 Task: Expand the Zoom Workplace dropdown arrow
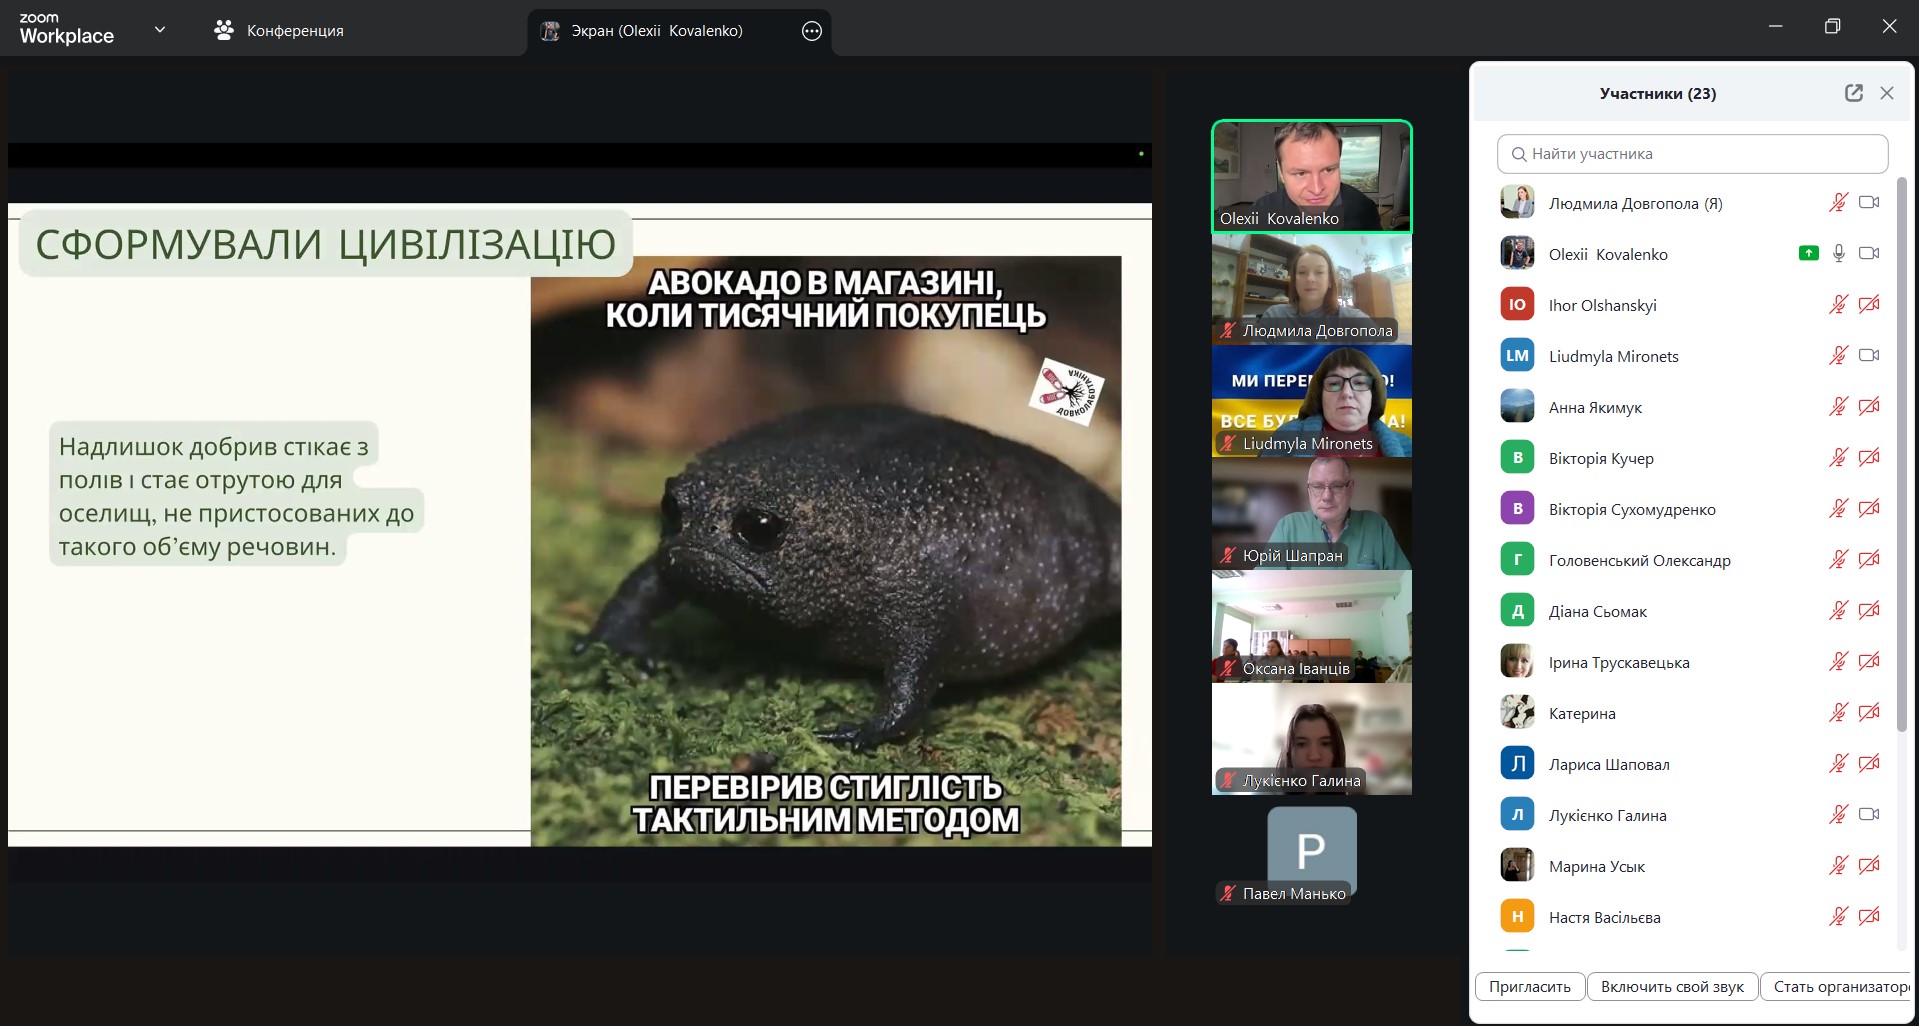[160, 30]
